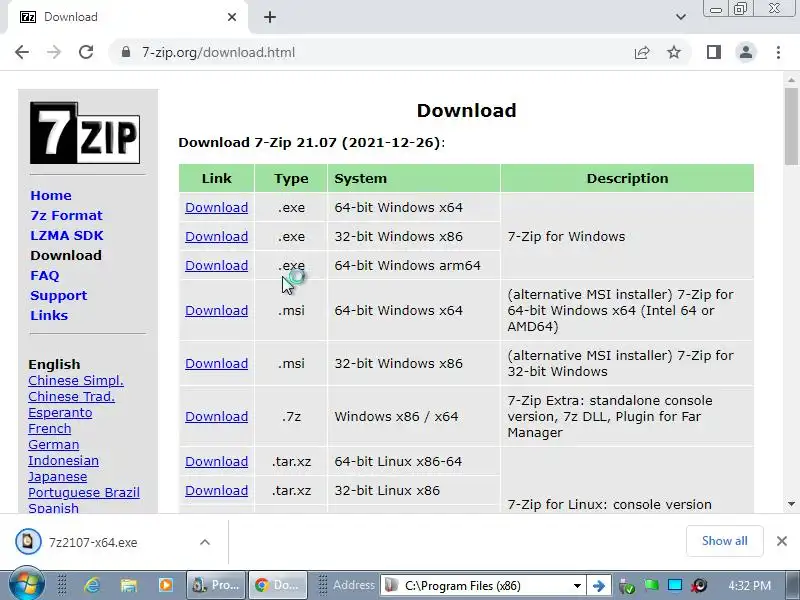This screenshot has height=600, width=800.
Task: Launch Internet Explorer from taskbar
Action: (92, 585)
